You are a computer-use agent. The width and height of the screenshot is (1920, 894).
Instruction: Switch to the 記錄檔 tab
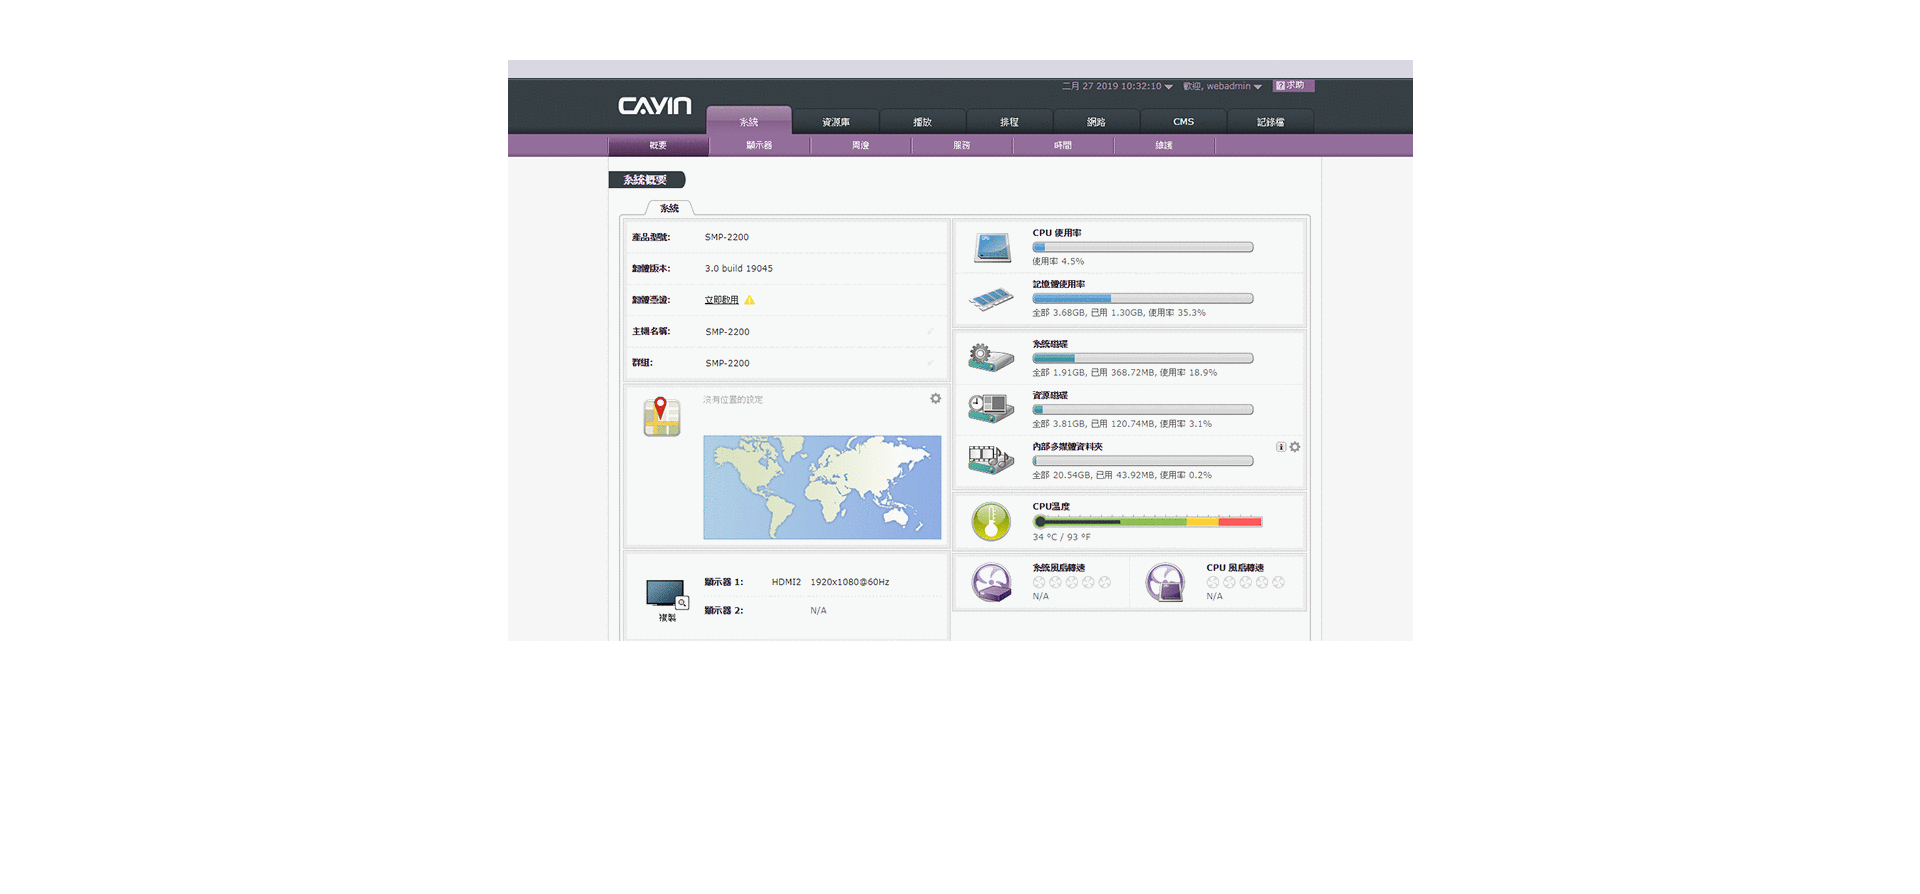coord(1270,122)
